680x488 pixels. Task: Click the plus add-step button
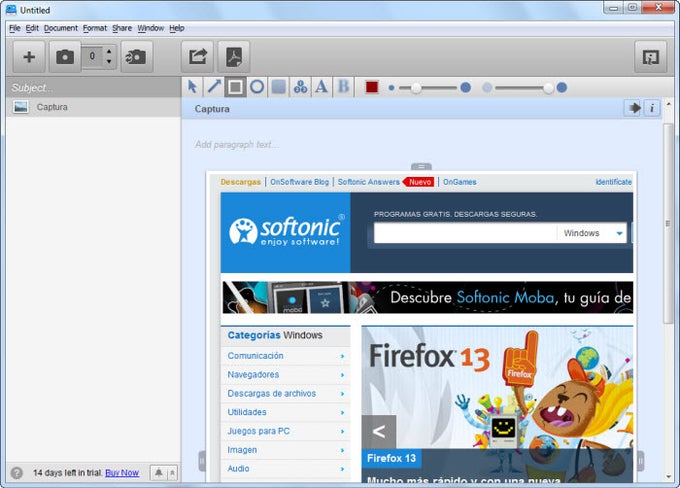29,57
